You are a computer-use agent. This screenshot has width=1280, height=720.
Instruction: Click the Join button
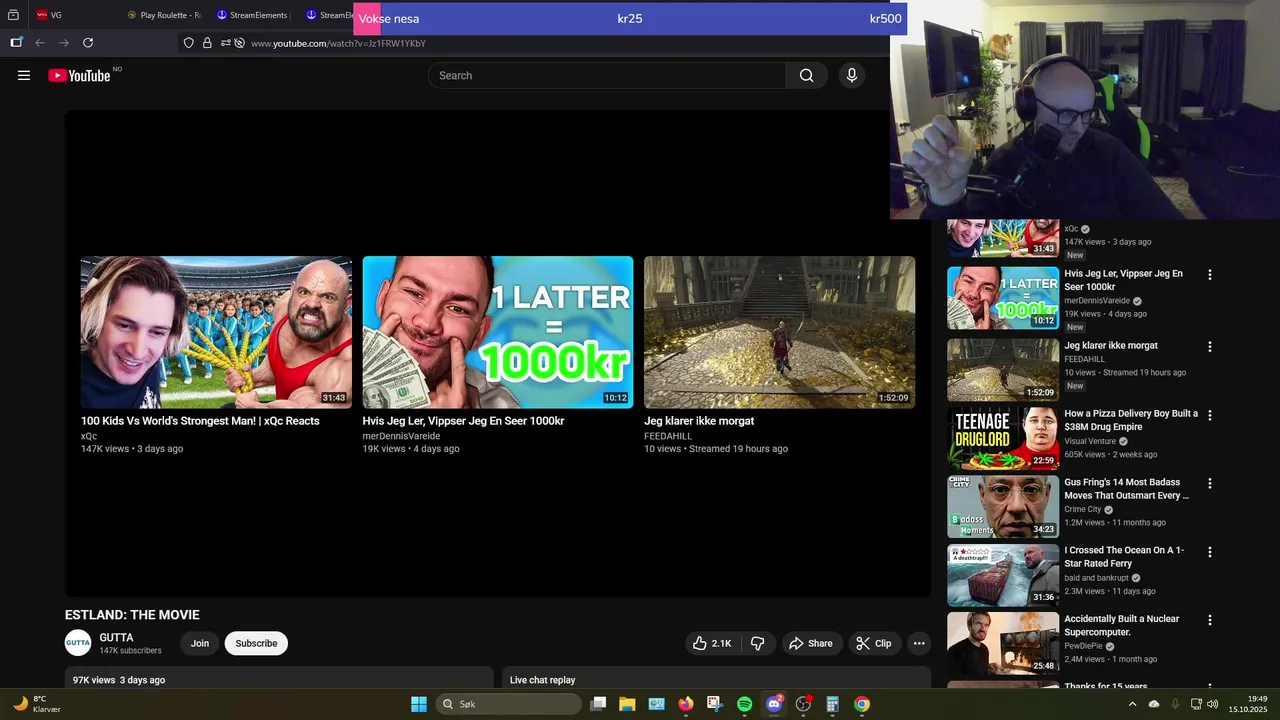click(200, 643)
